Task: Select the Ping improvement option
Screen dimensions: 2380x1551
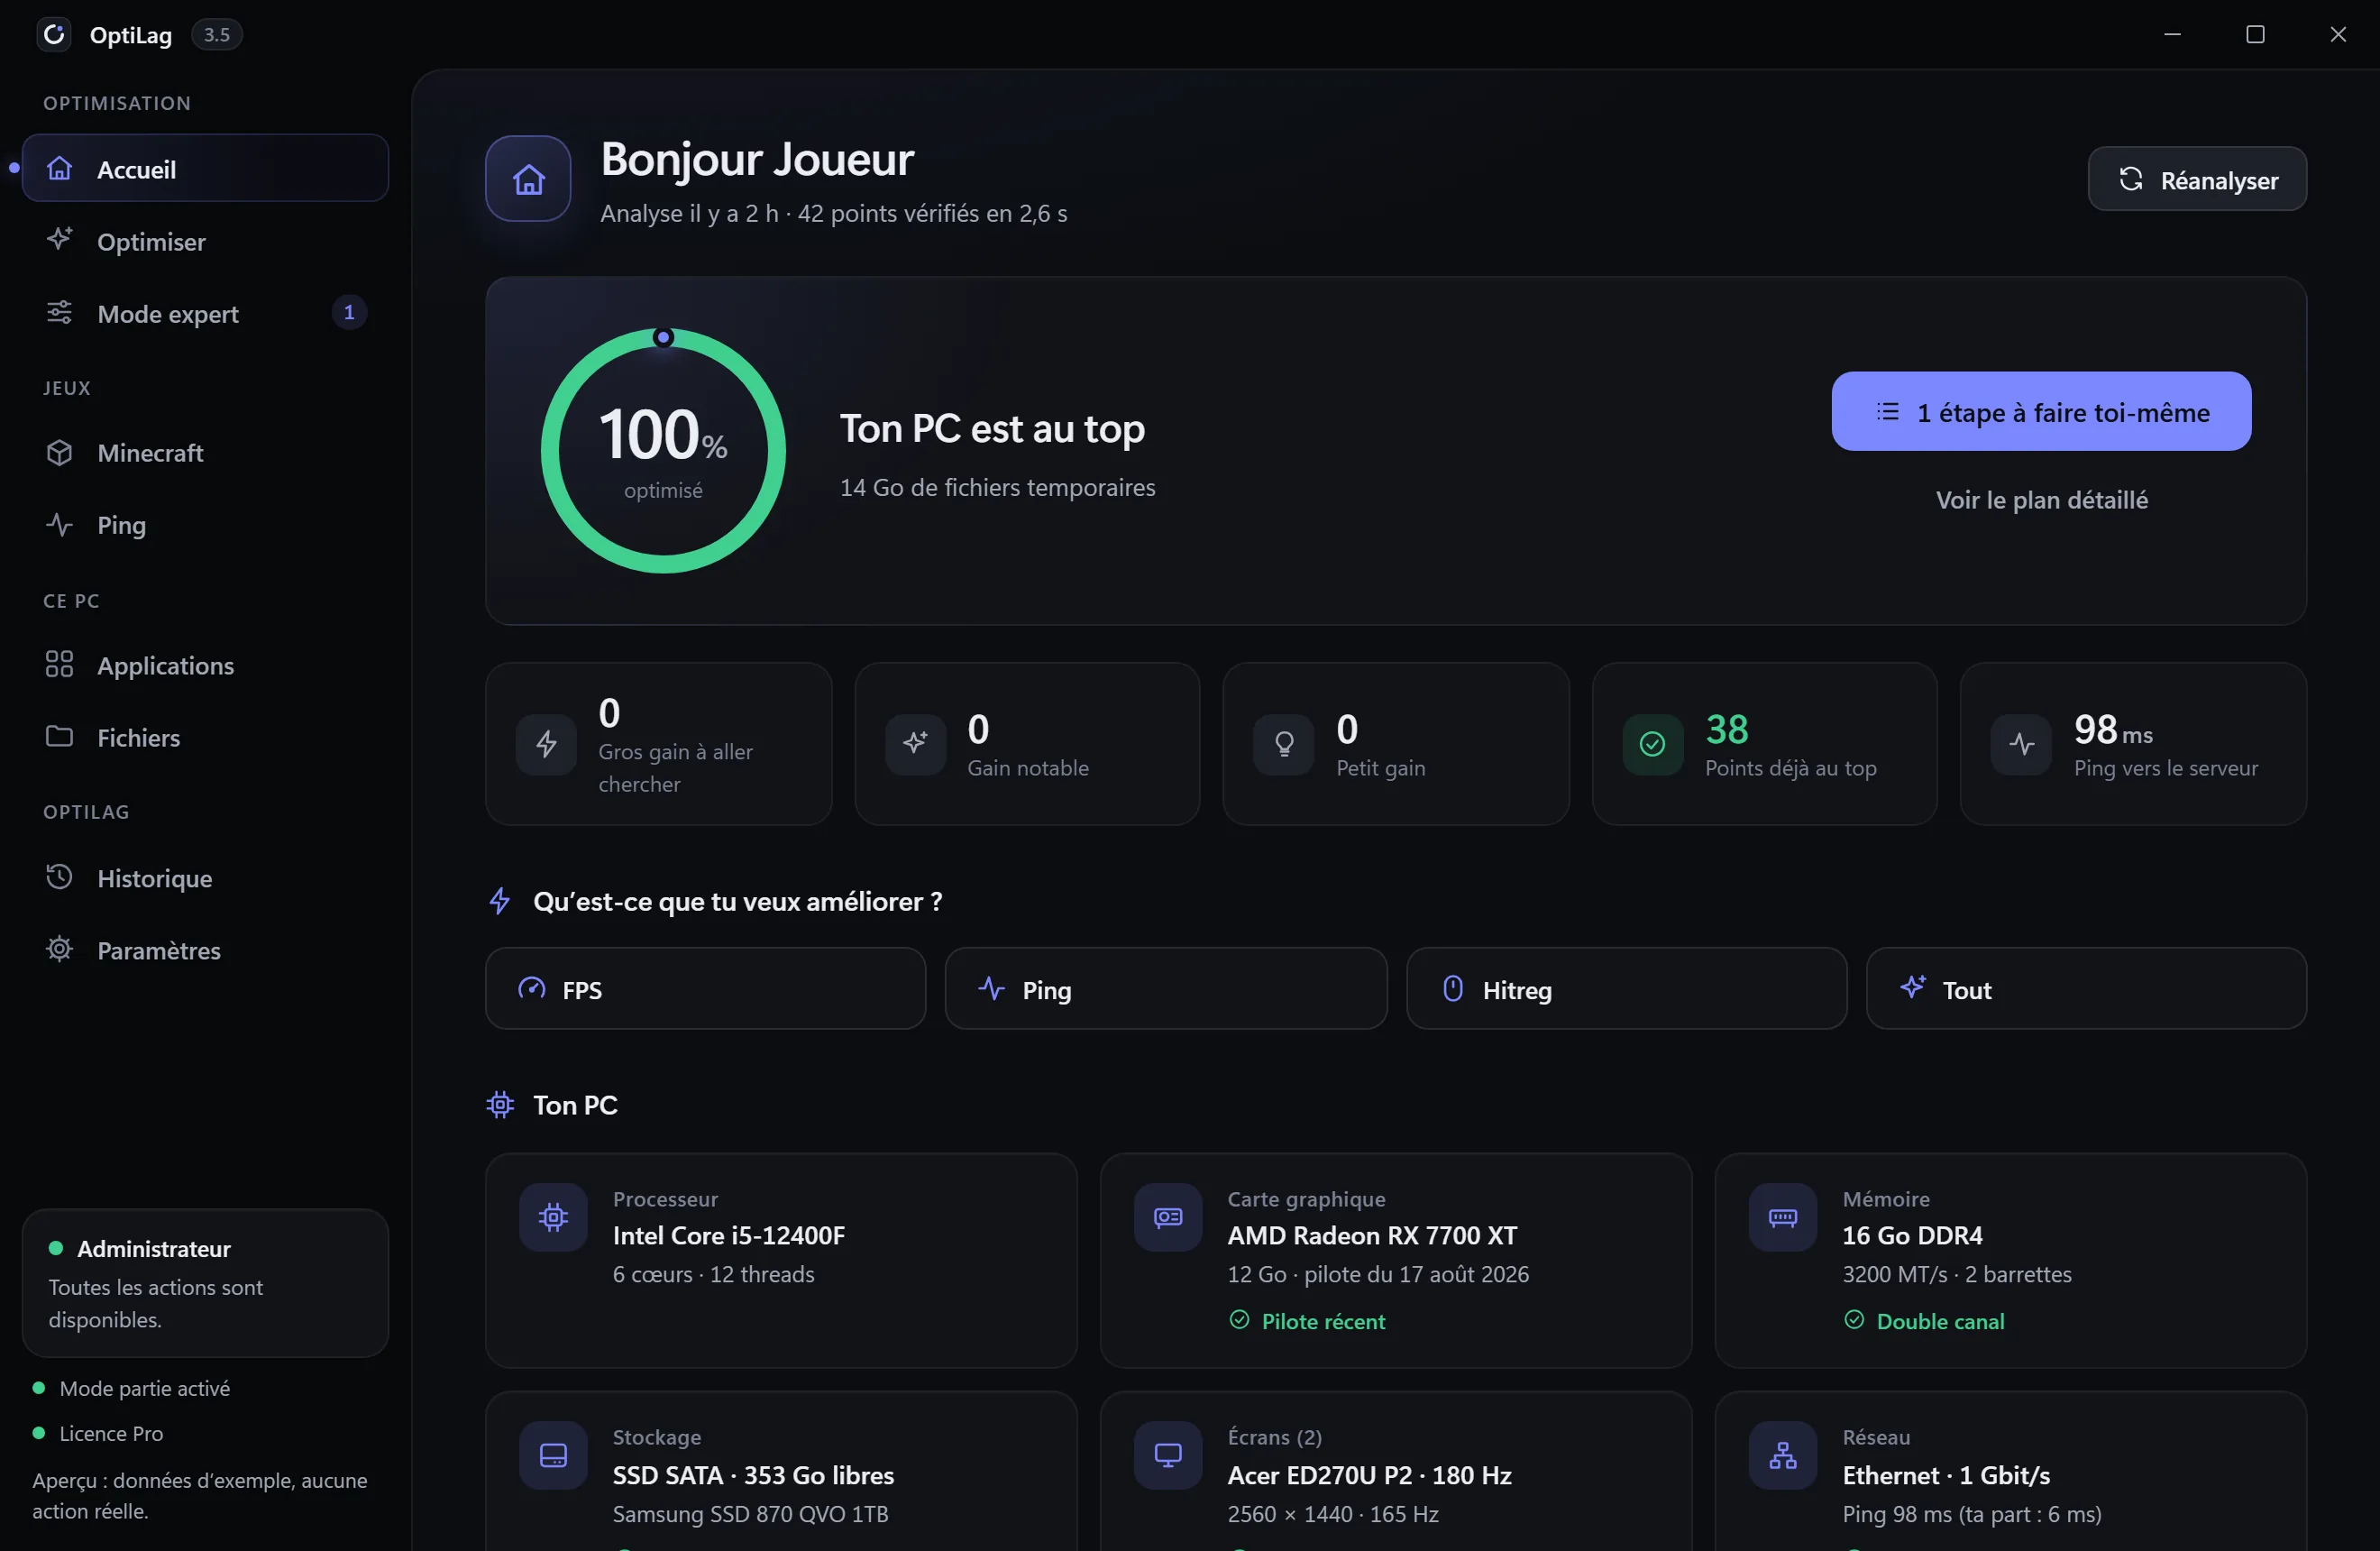Action: point(1166,989)
